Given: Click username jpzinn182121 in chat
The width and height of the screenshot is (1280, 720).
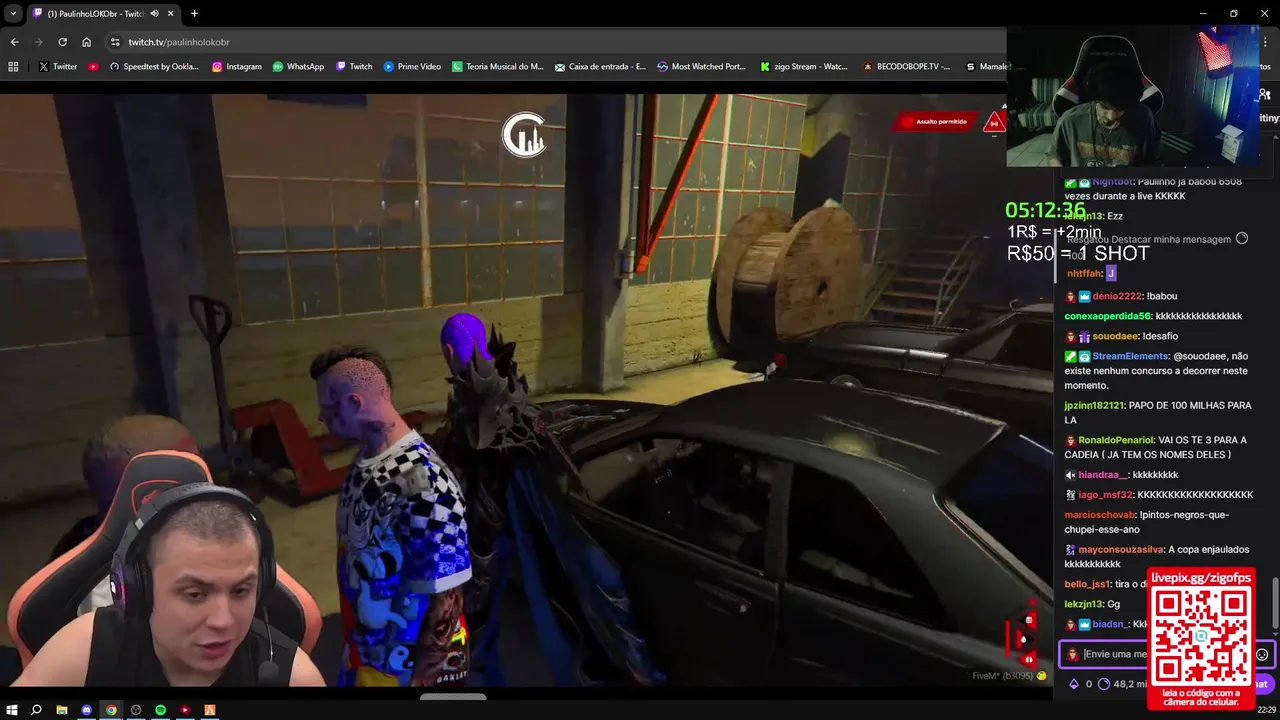Looking at the screenshot, I should (x=1094, y=406).
